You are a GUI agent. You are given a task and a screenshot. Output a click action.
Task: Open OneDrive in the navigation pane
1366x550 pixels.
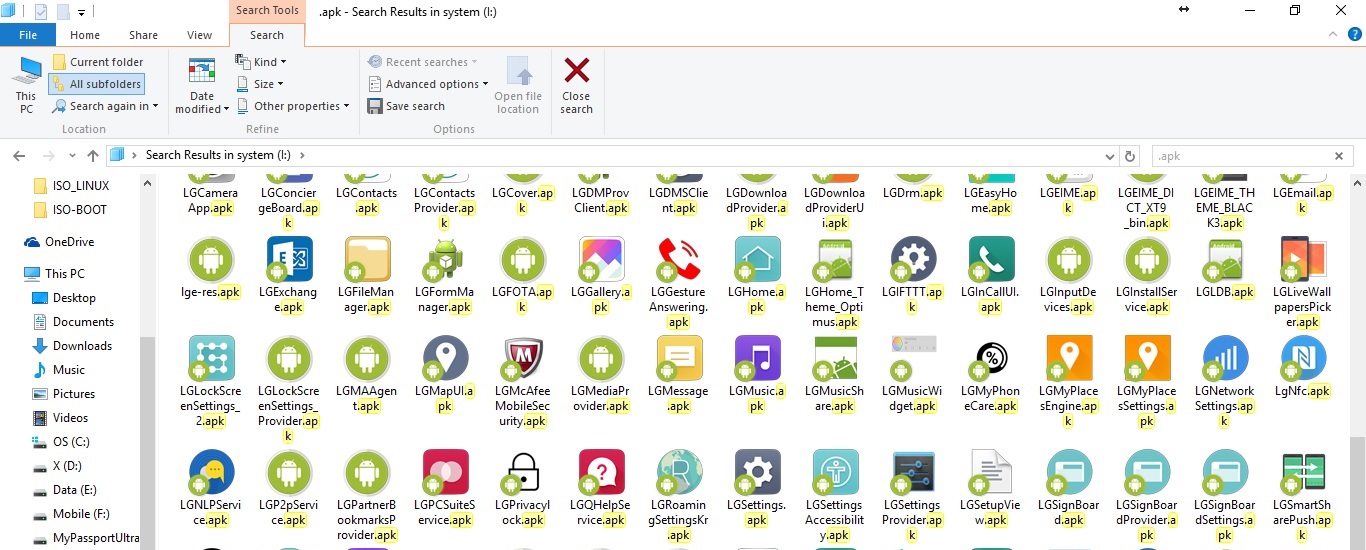tap(69, 242)
